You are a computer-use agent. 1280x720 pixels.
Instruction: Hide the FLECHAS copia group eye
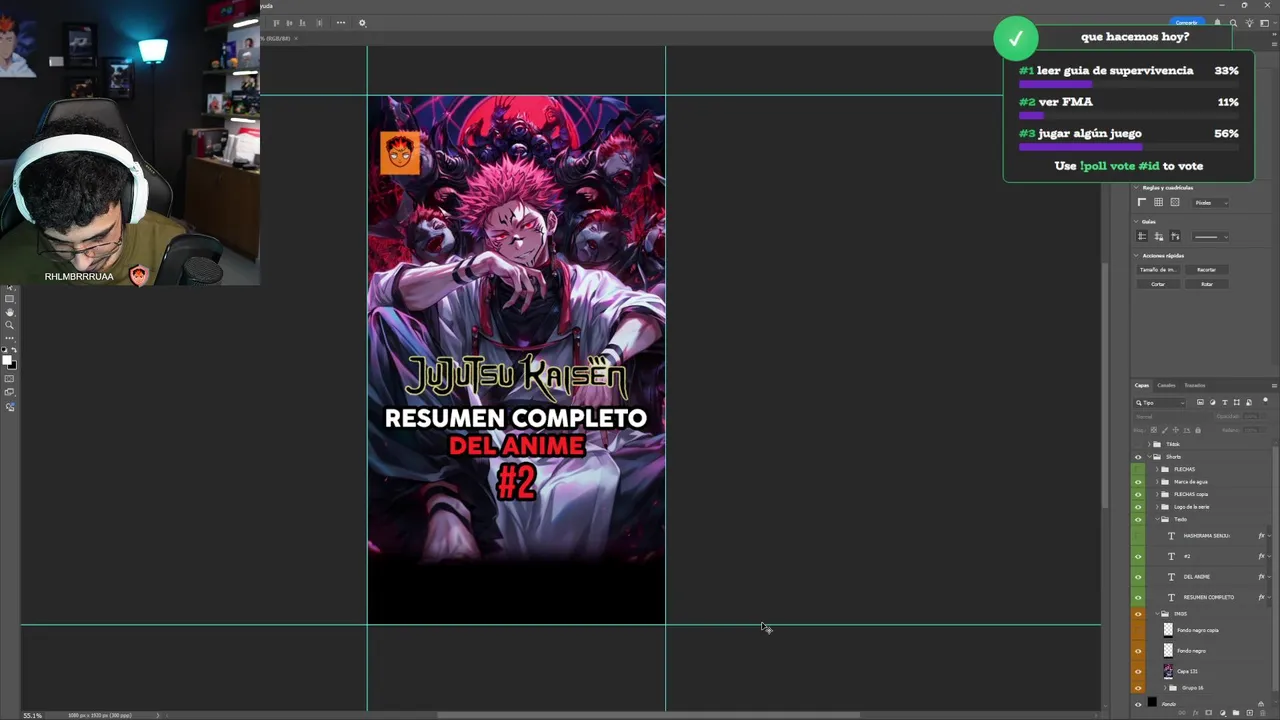1138,494
